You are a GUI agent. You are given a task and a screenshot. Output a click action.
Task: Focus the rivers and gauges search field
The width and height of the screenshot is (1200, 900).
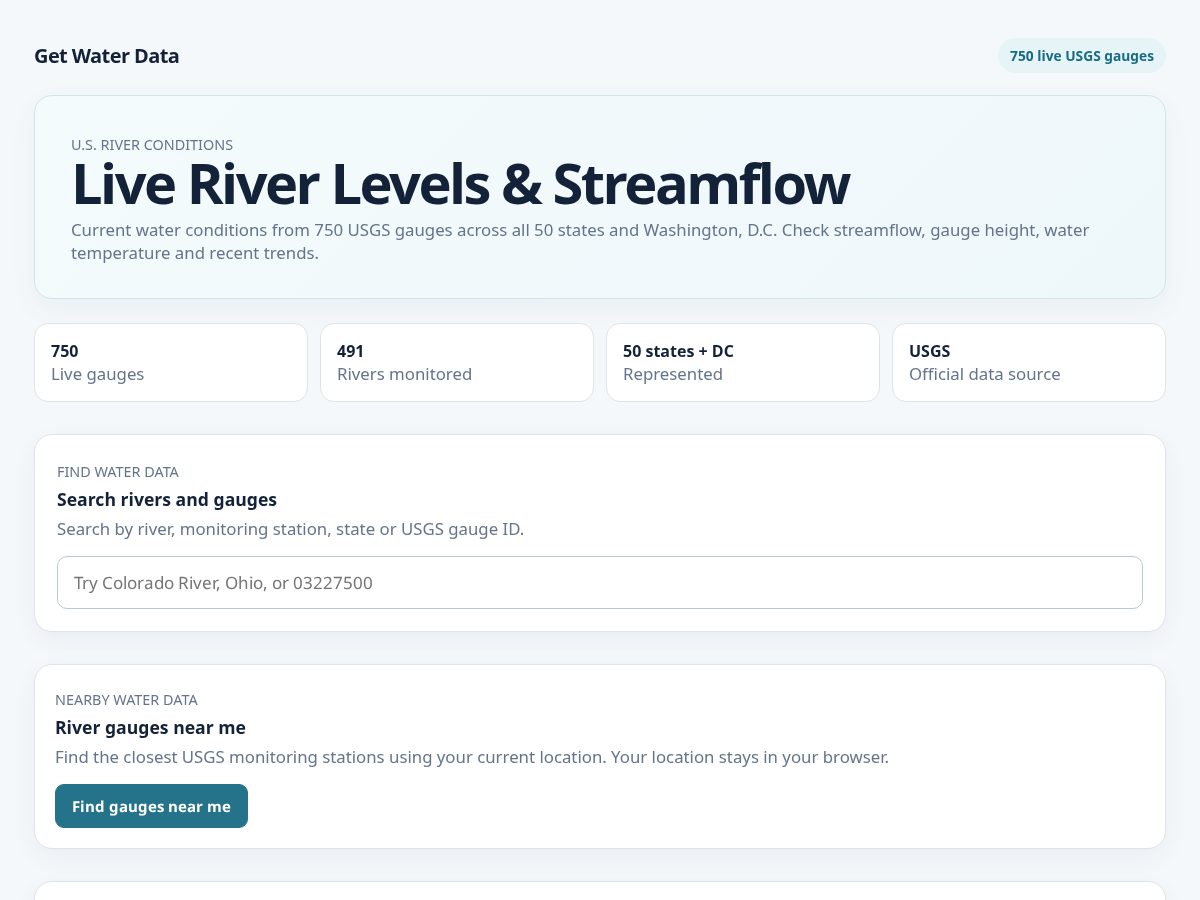click(x=600, y=582)
